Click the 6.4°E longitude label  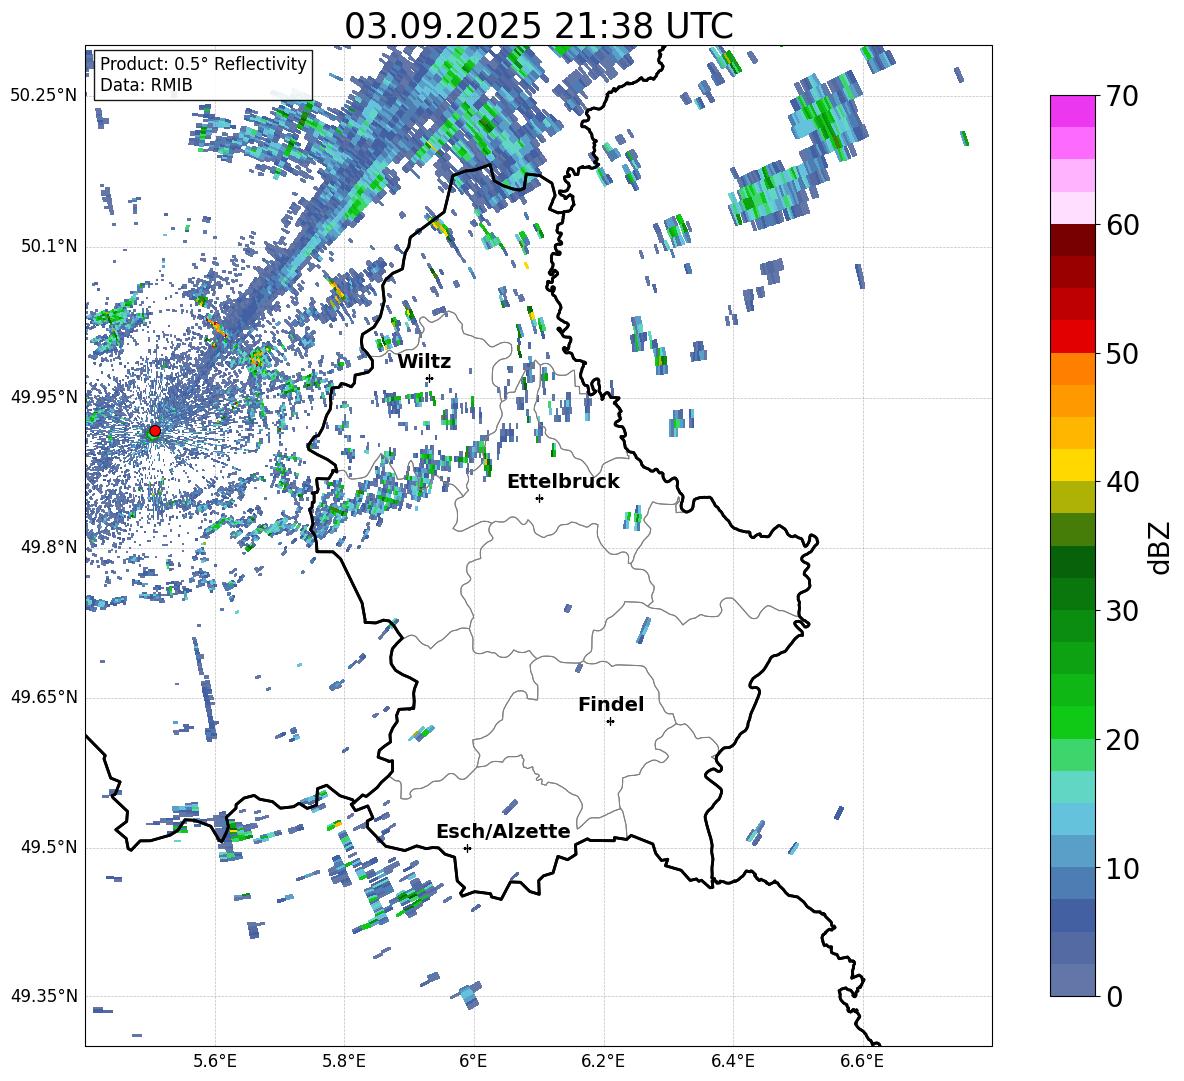tap(732, 1062)
